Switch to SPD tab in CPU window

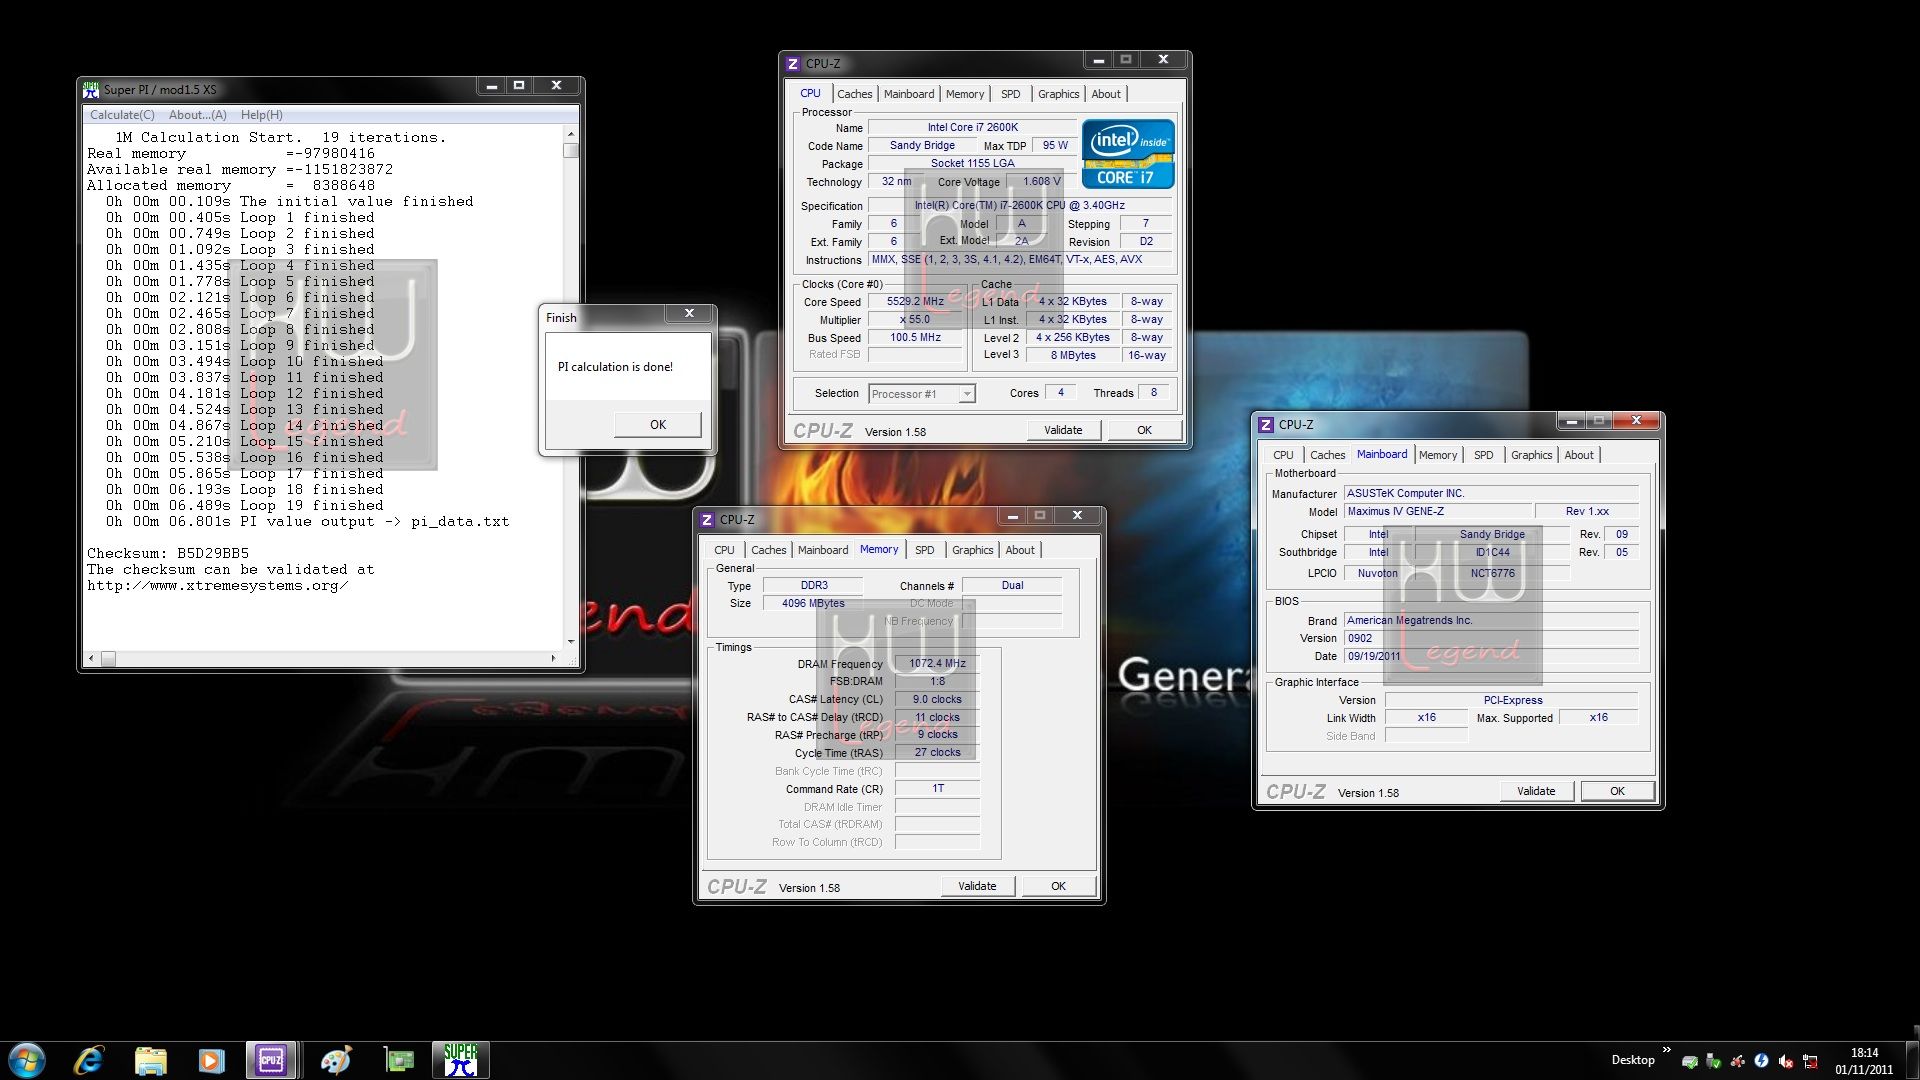tap(1011, 94)
